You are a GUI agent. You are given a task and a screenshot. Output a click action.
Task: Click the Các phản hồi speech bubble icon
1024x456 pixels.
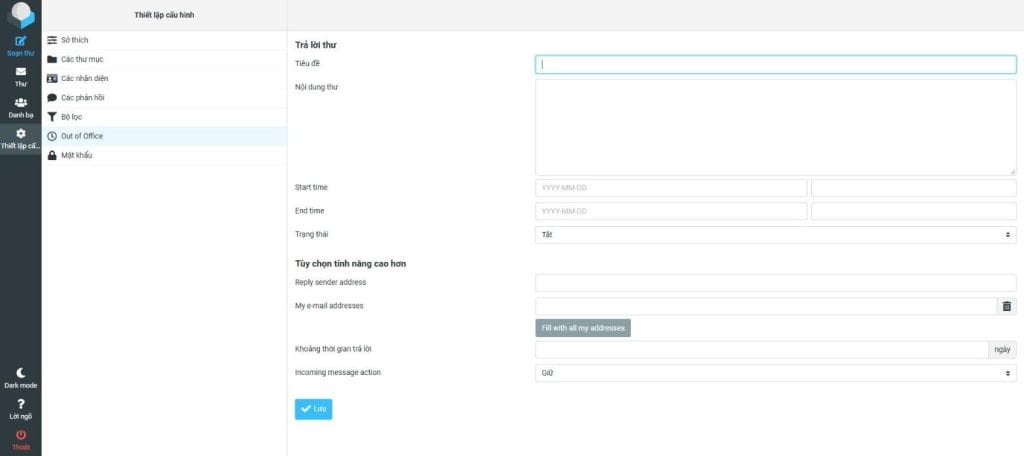point(52,97)
